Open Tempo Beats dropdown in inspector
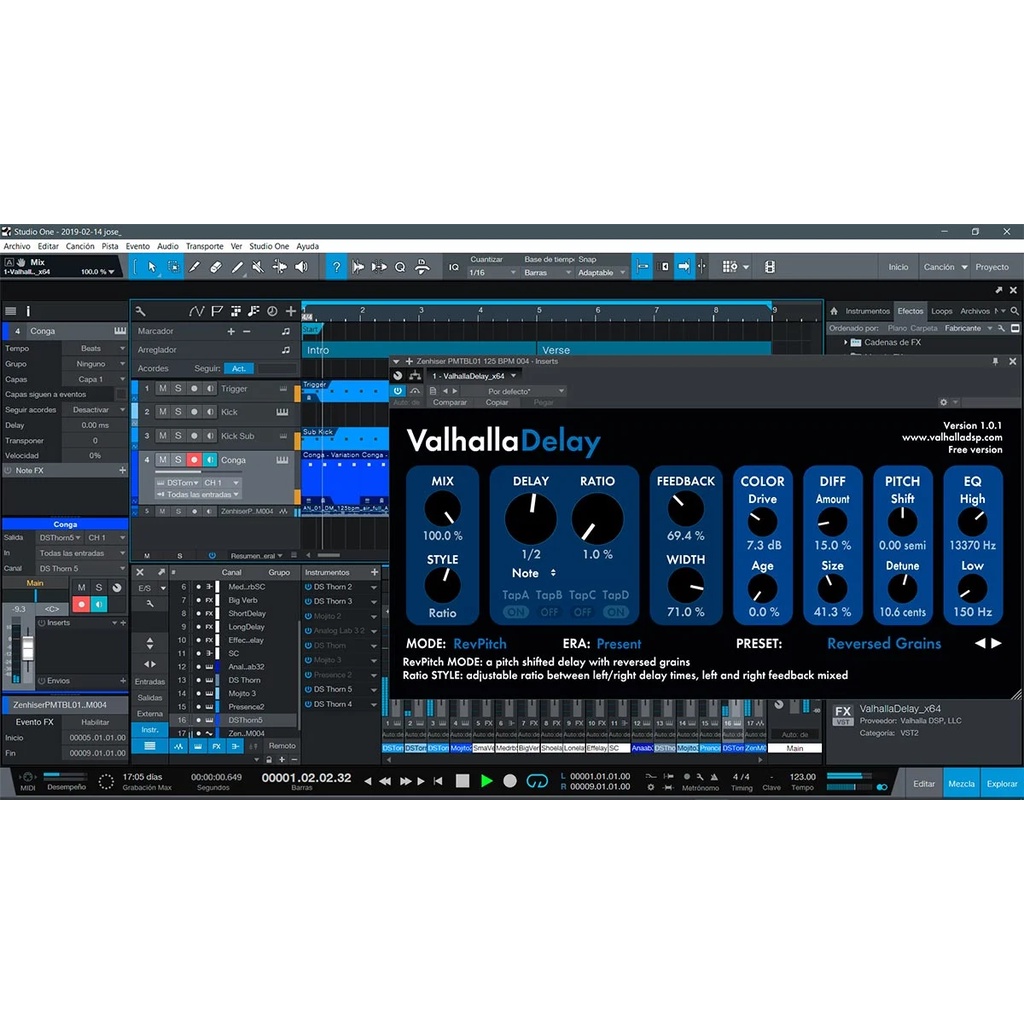The height and width of the screenshot is (1024, 1024). (x=95, y=348)
